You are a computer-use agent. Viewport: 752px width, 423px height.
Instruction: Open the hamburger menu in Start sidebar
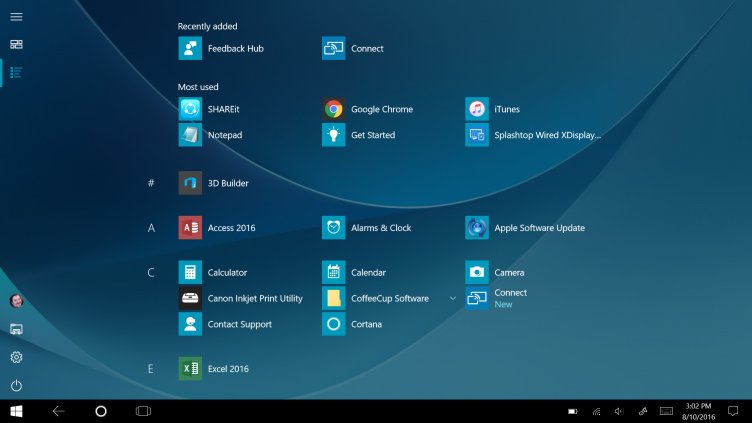pos(16,17)
